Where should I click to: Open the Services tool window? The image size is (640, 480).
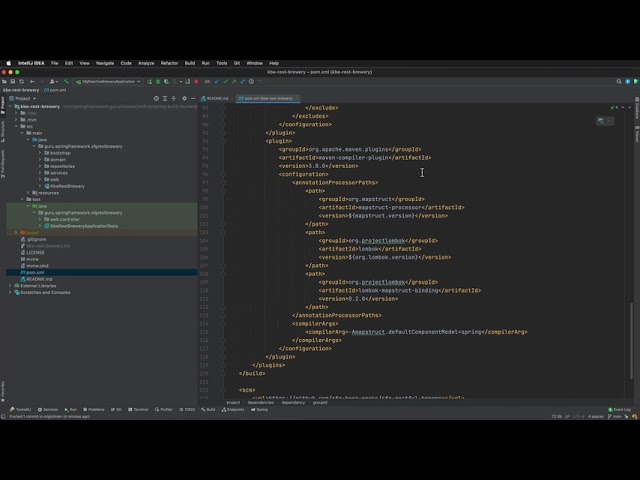click(x=48, y=409)
